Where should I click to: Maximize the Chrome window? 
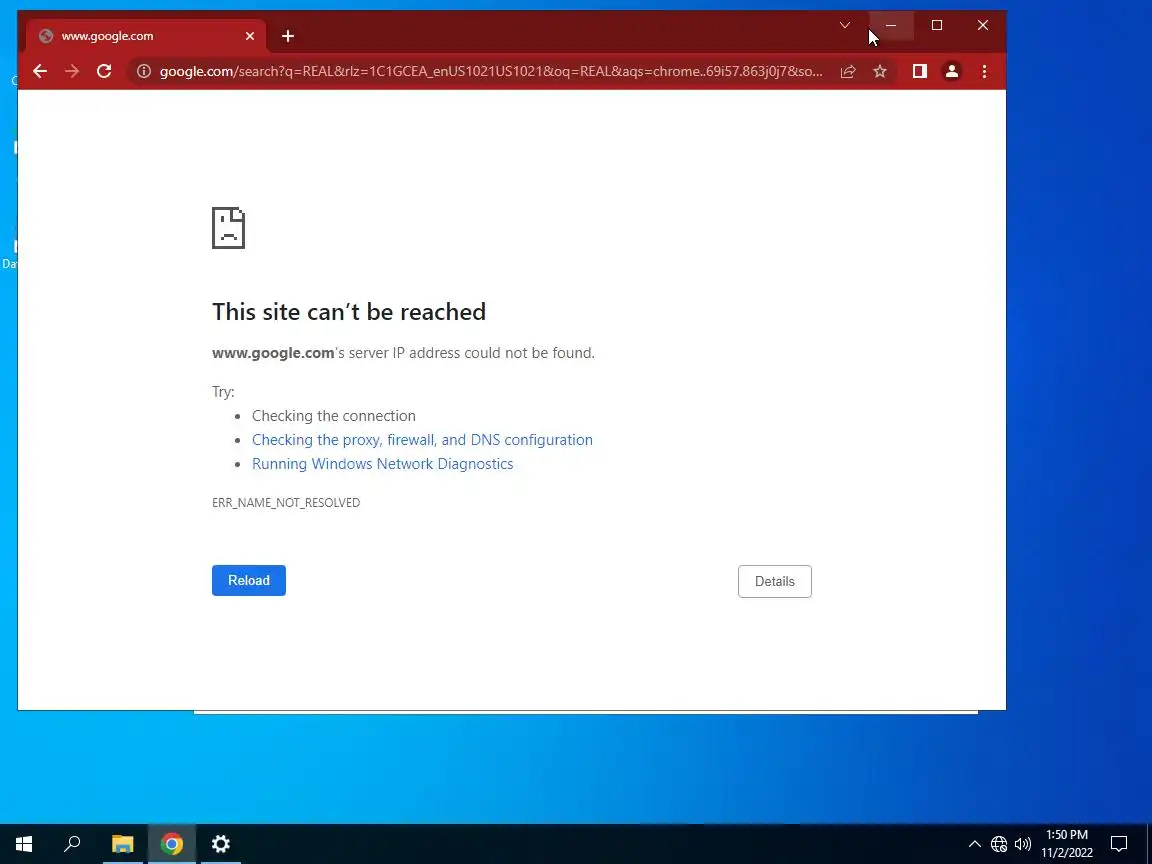click(937, 25)
